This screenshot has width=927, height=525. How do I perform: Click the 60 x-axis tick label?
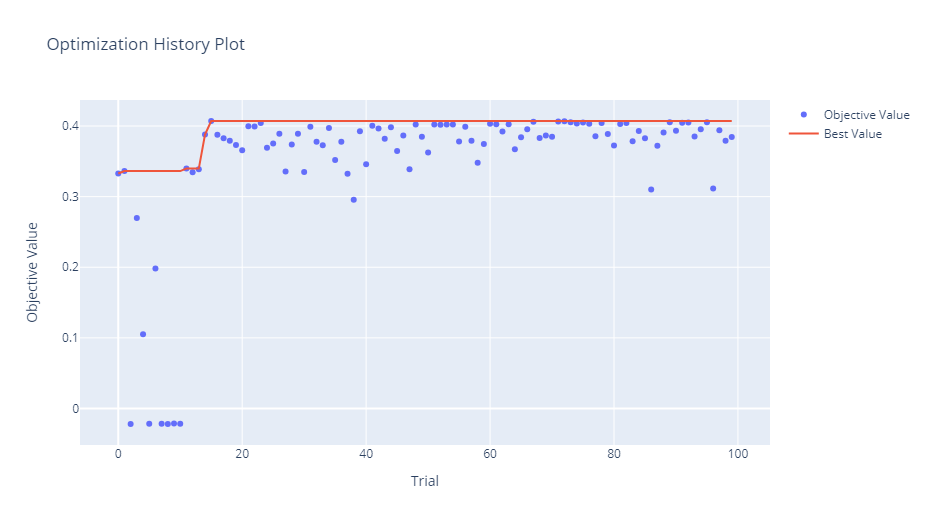pyautogui.click(x=490, y=456)
